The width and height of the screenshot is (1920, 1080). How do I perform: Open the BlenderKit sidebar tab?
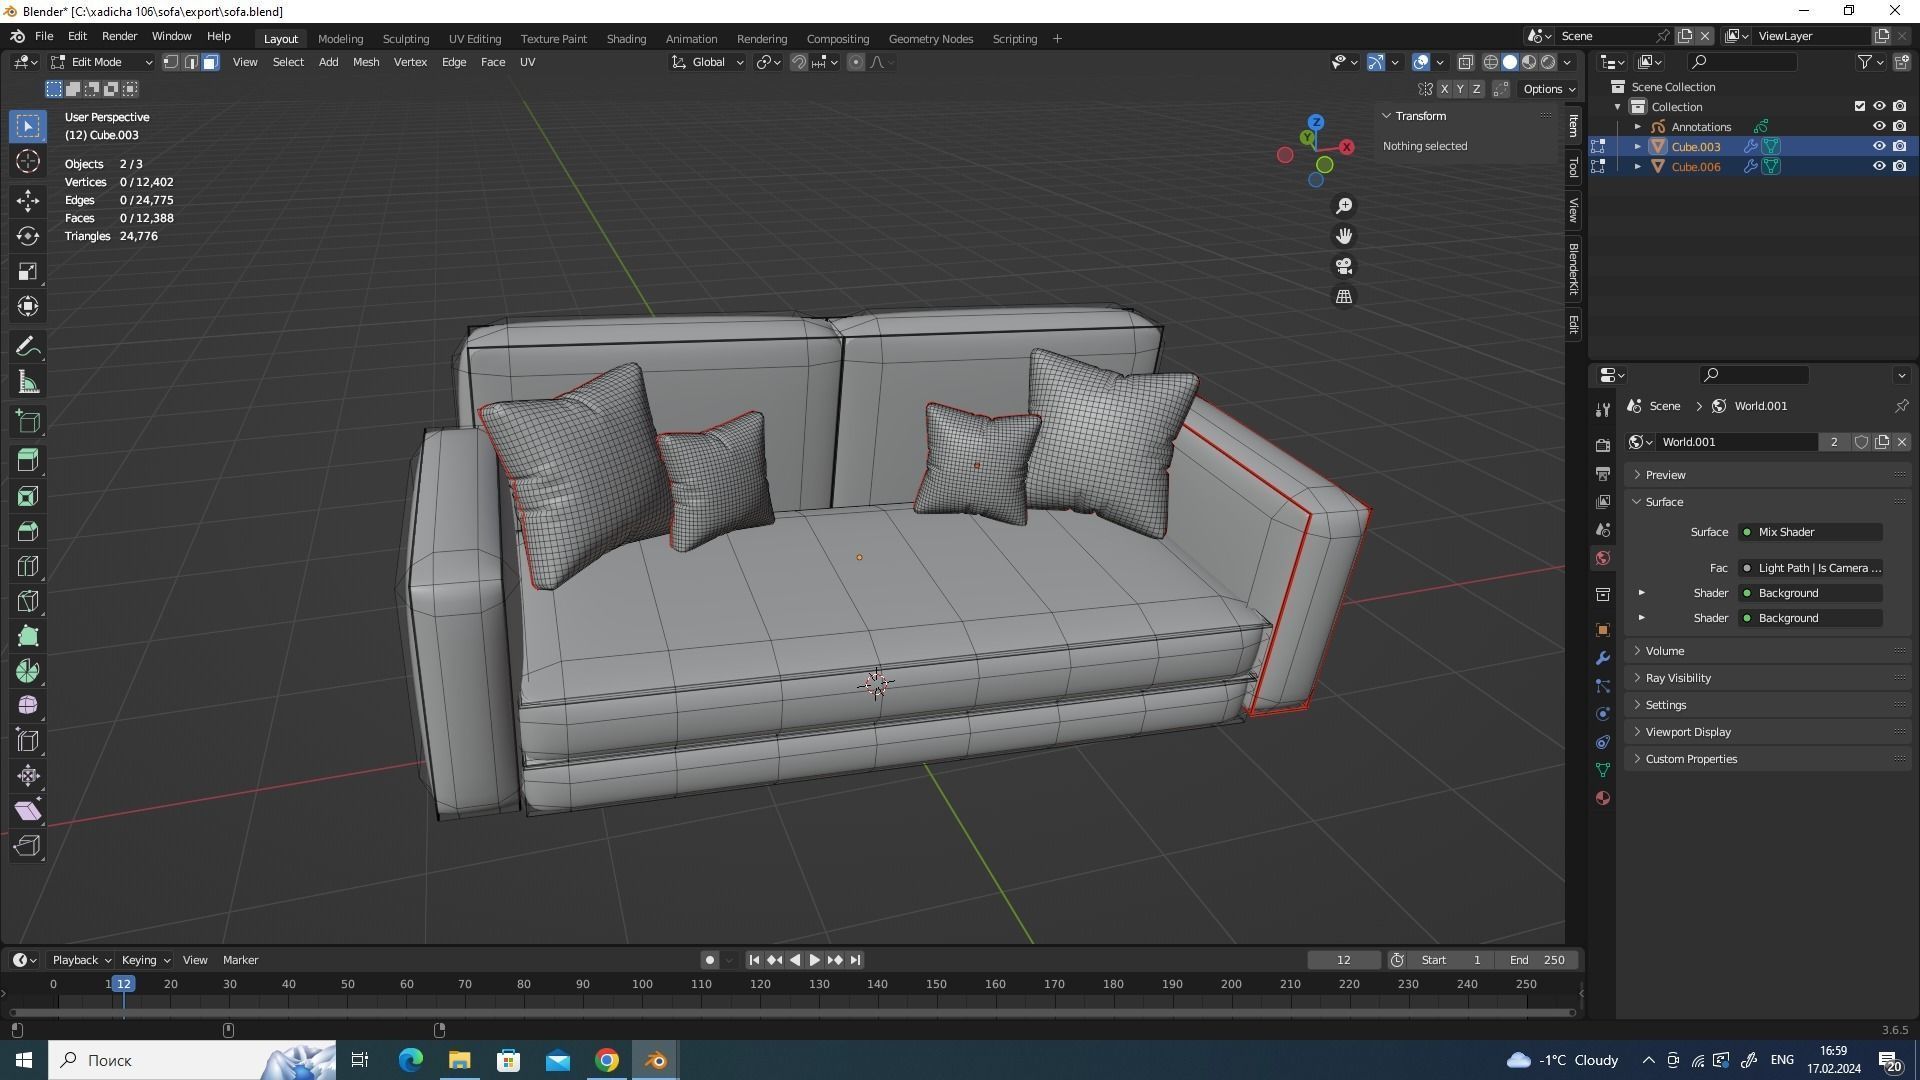(x=1573, y=269)
